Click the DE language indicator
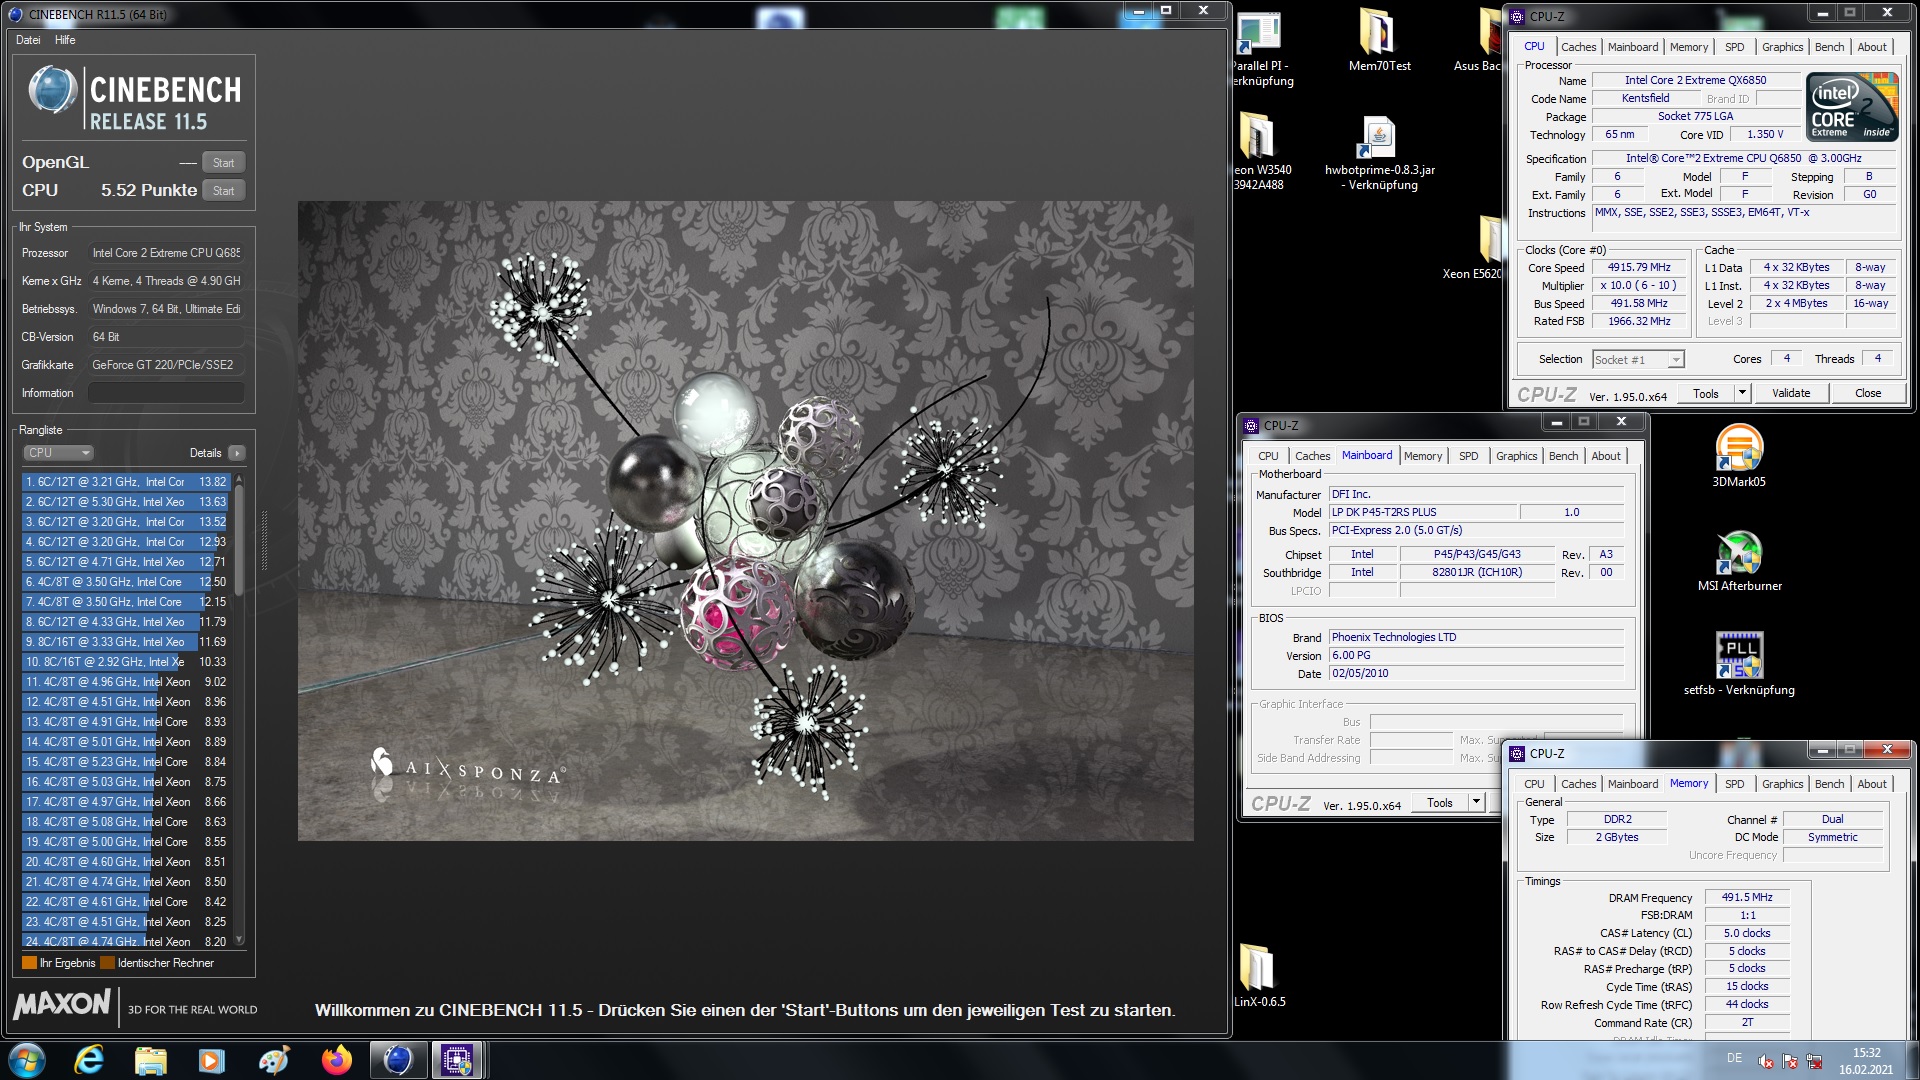 (x=1734, y=1058)
